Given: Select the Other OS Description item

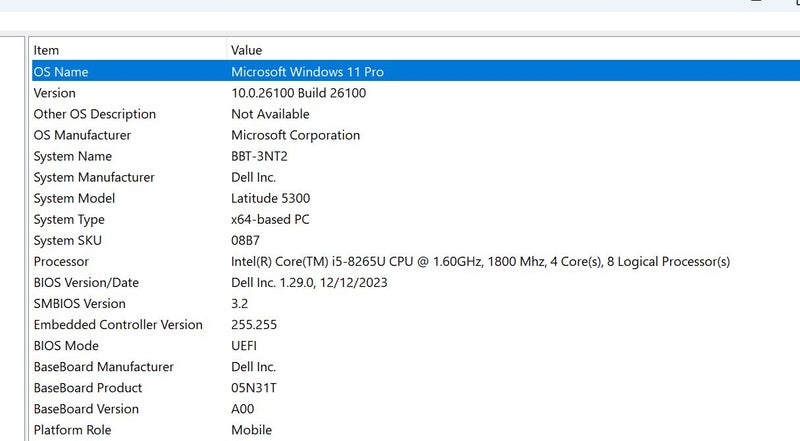Looking at the screenshot, I should pos(94,114).
